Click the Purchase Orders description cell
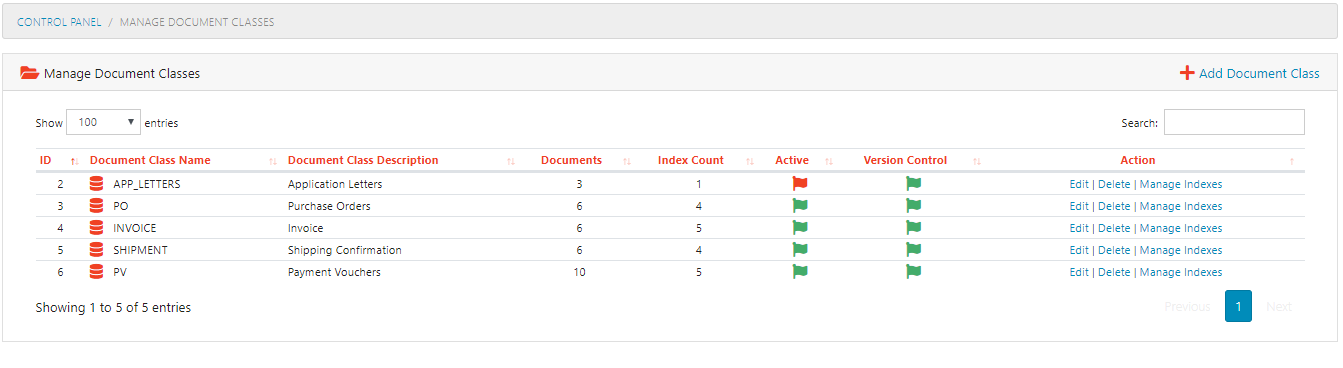The image size is (1343, 368). tap(329, 206)
